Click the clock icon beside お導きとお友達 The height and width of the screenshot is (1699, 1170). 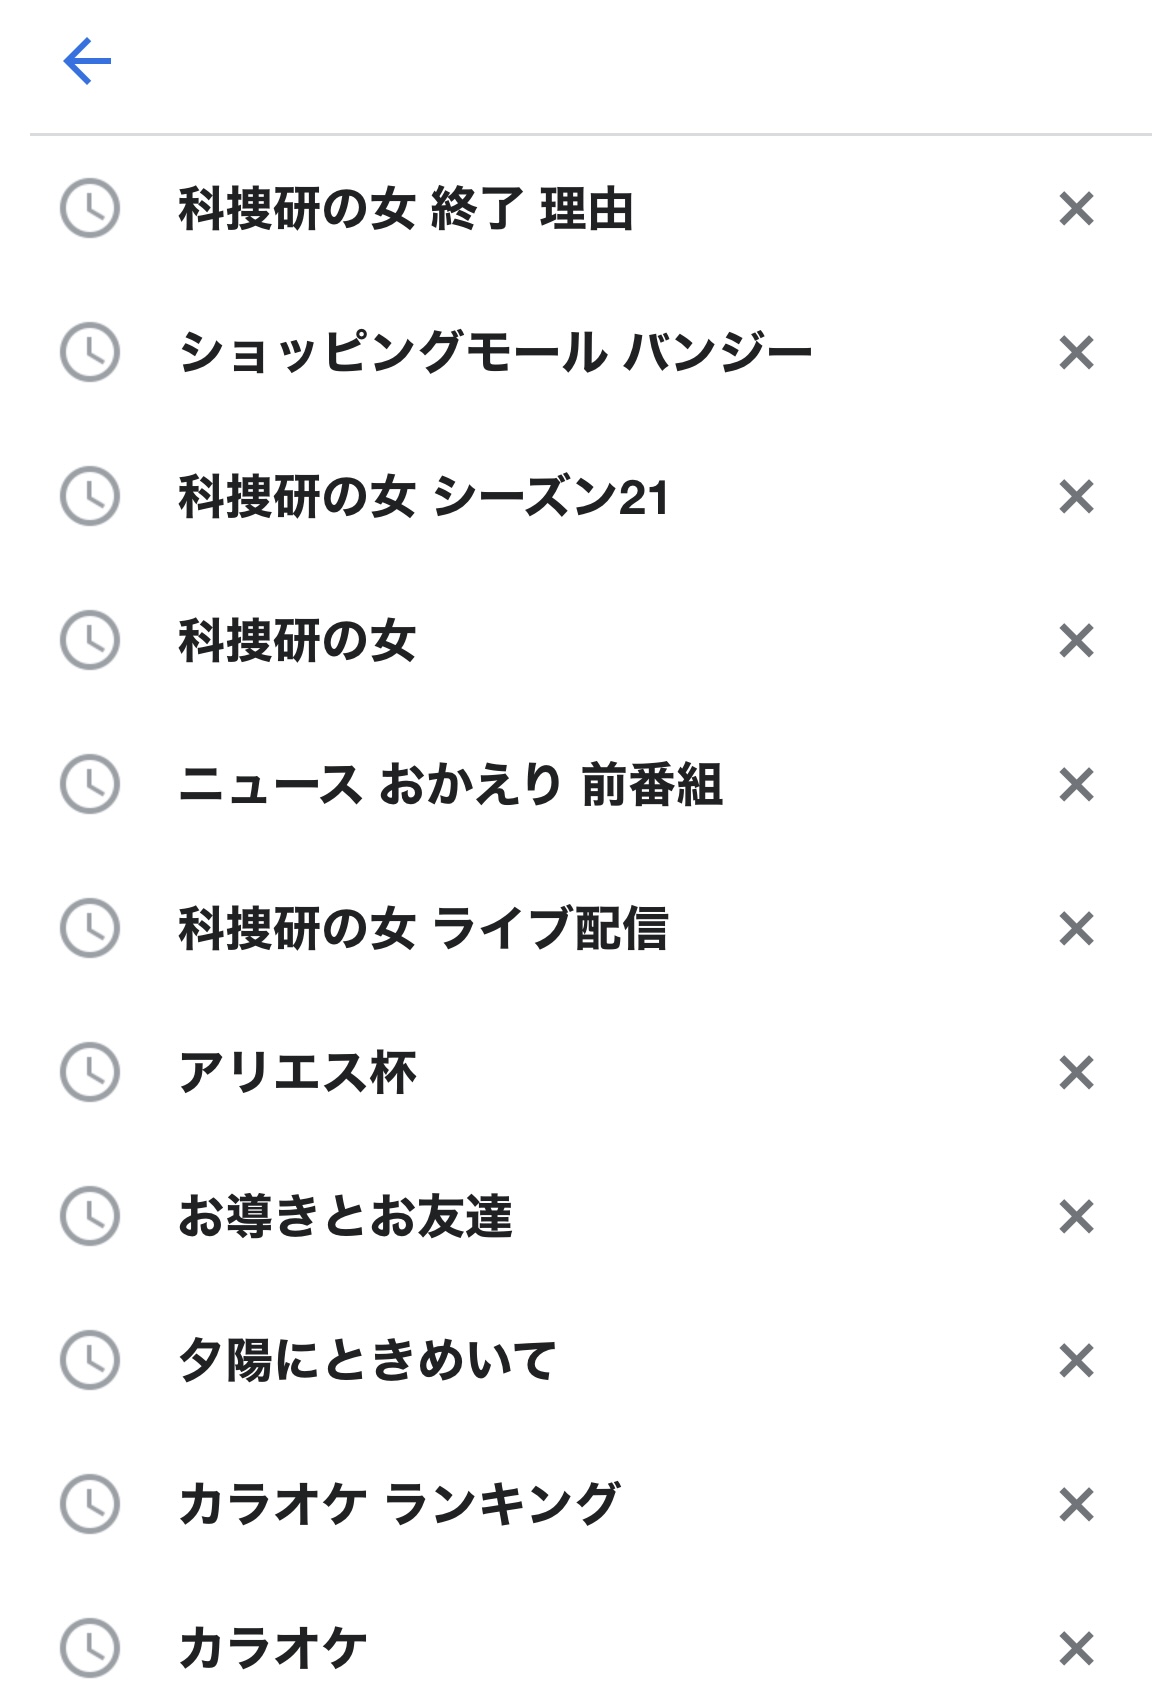(x=90, y=1217)
